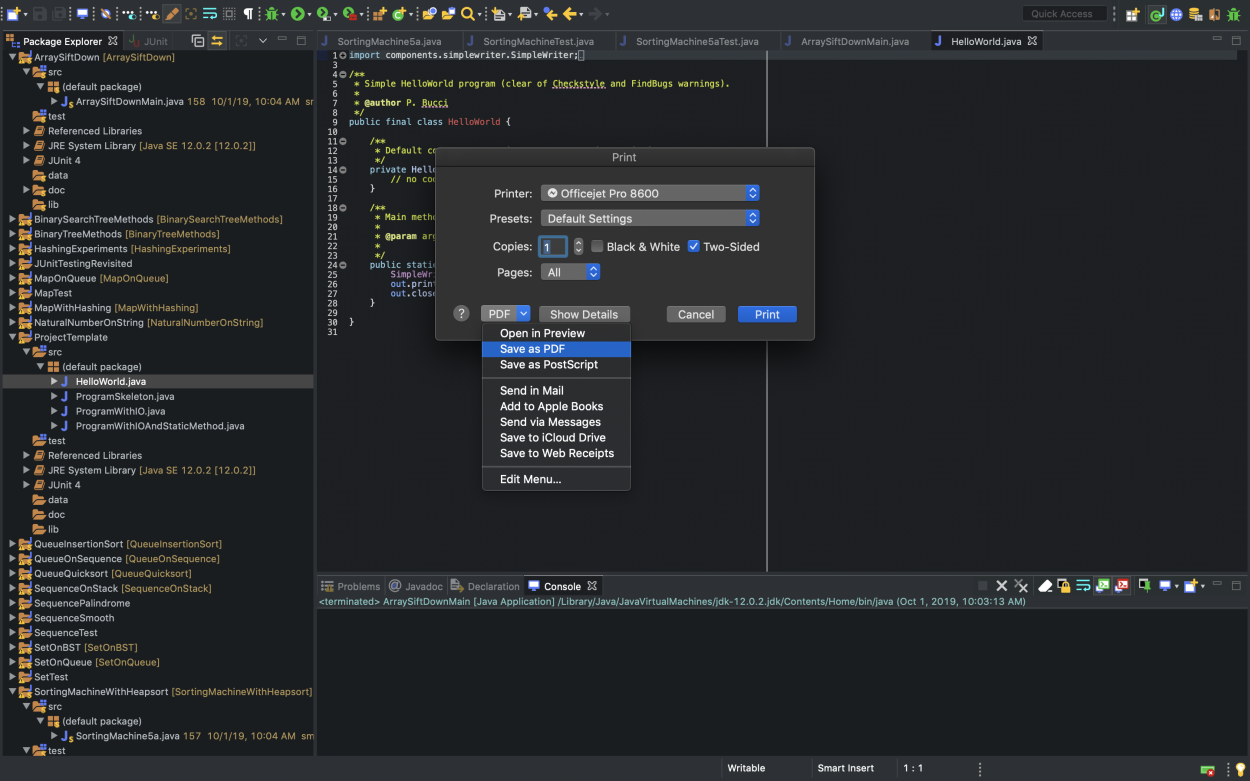The height and width of the screenshot is (781, 1250).
Task: Toggle the console Scroll Lock icon
Action: tap(1064, 586)
